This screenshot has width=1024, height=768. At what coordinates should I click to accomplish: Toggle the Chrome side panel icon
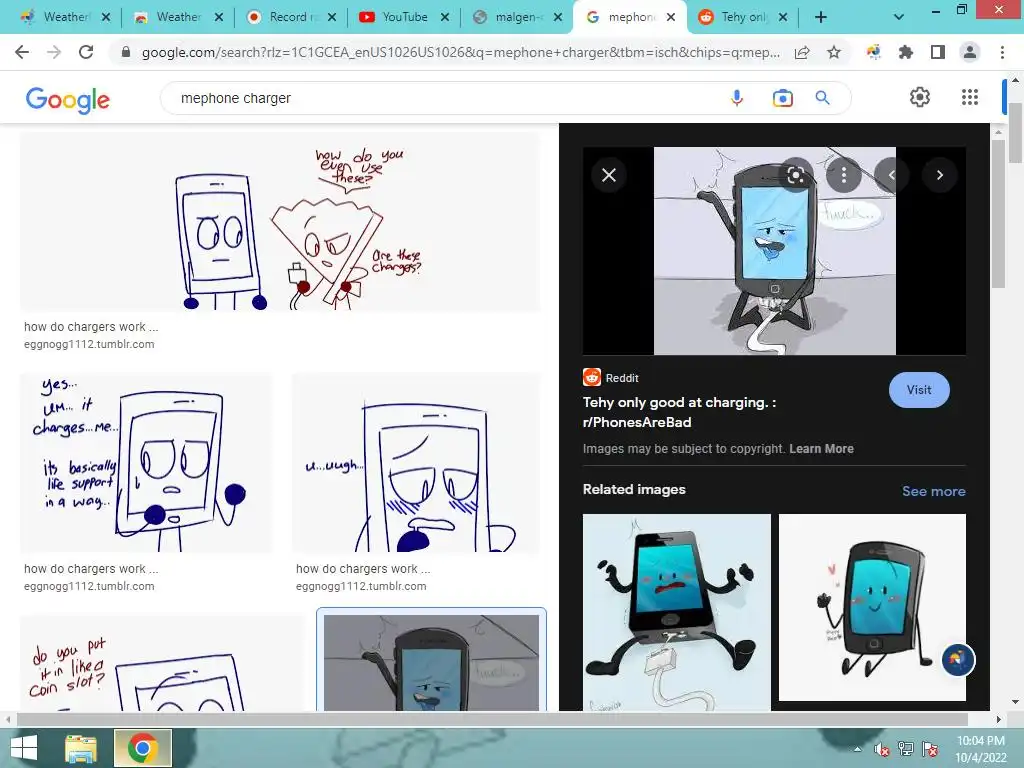click(938, 52)
